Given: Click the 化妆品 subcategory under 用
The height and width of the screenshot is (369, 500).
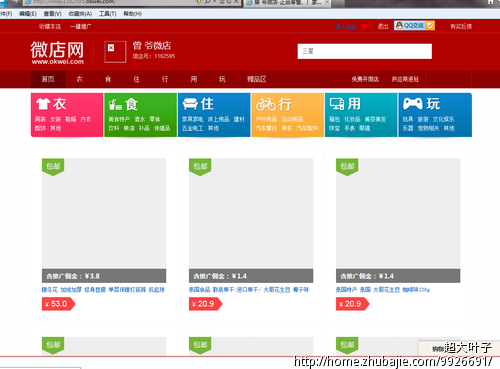Looking at the screenshot, I should pyautogui.click(x=352, y=119).
